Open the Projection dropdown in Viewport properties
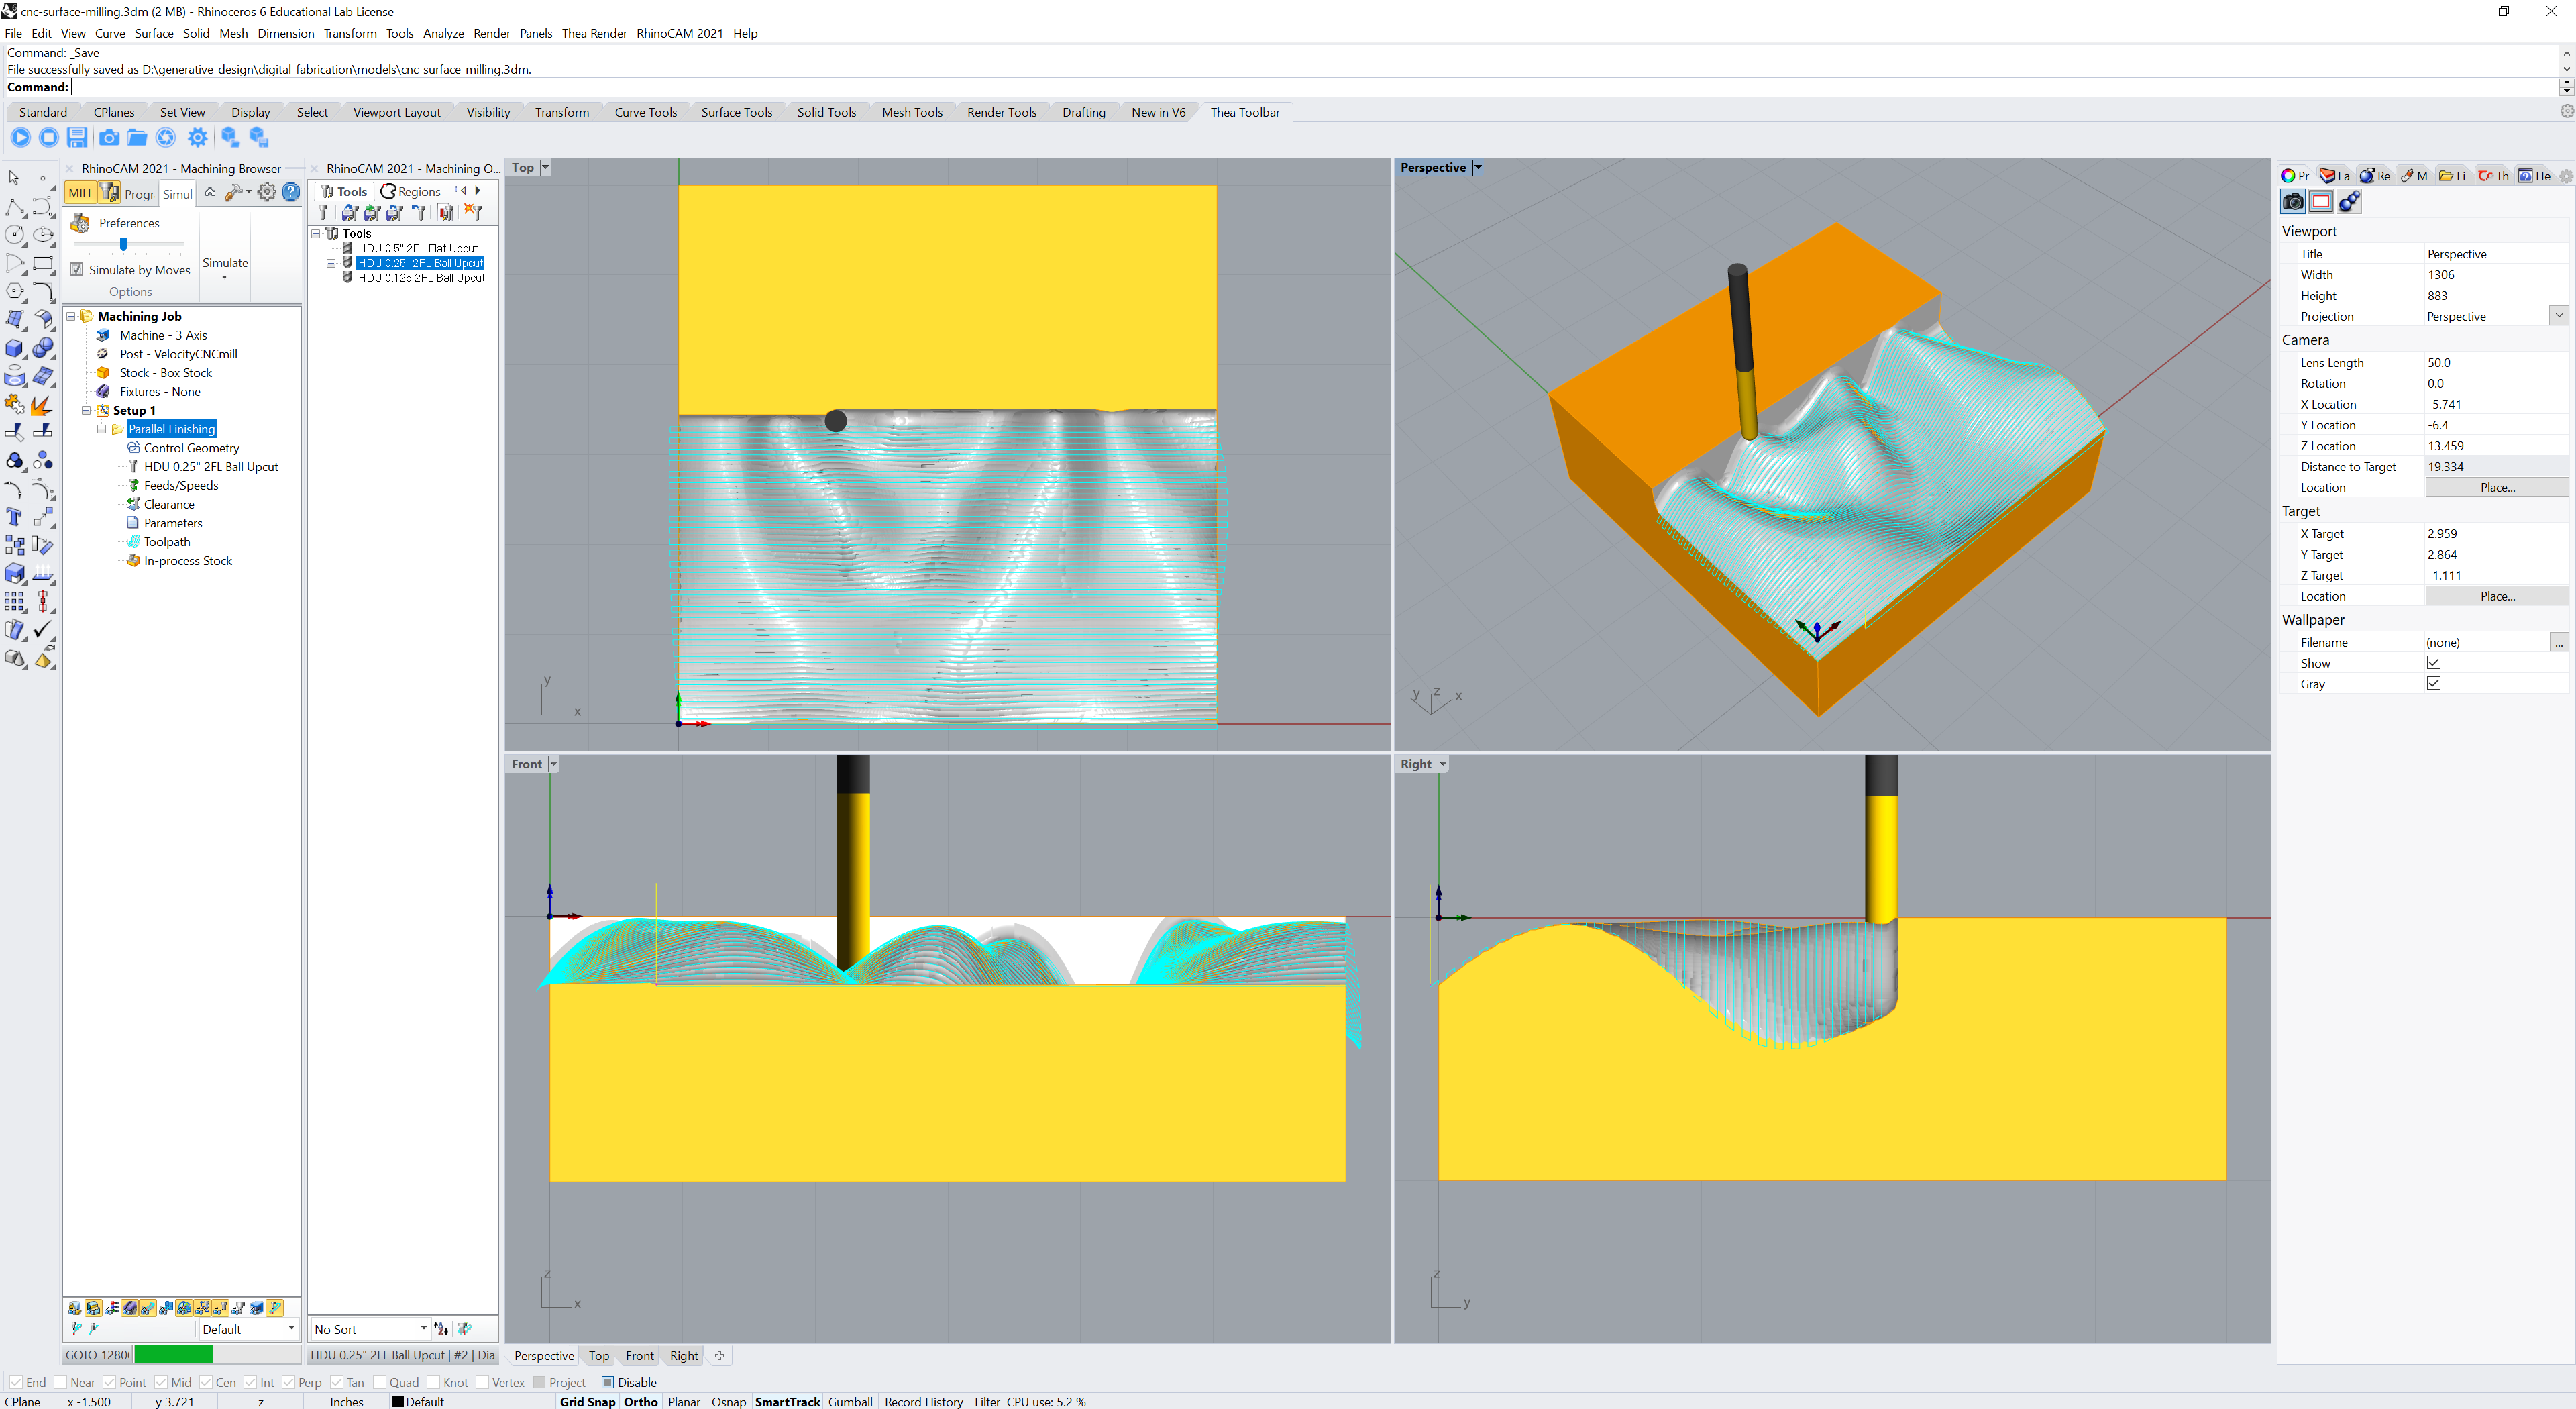The height and width of the screenshot is (1409, 2576). [2558, 316]
